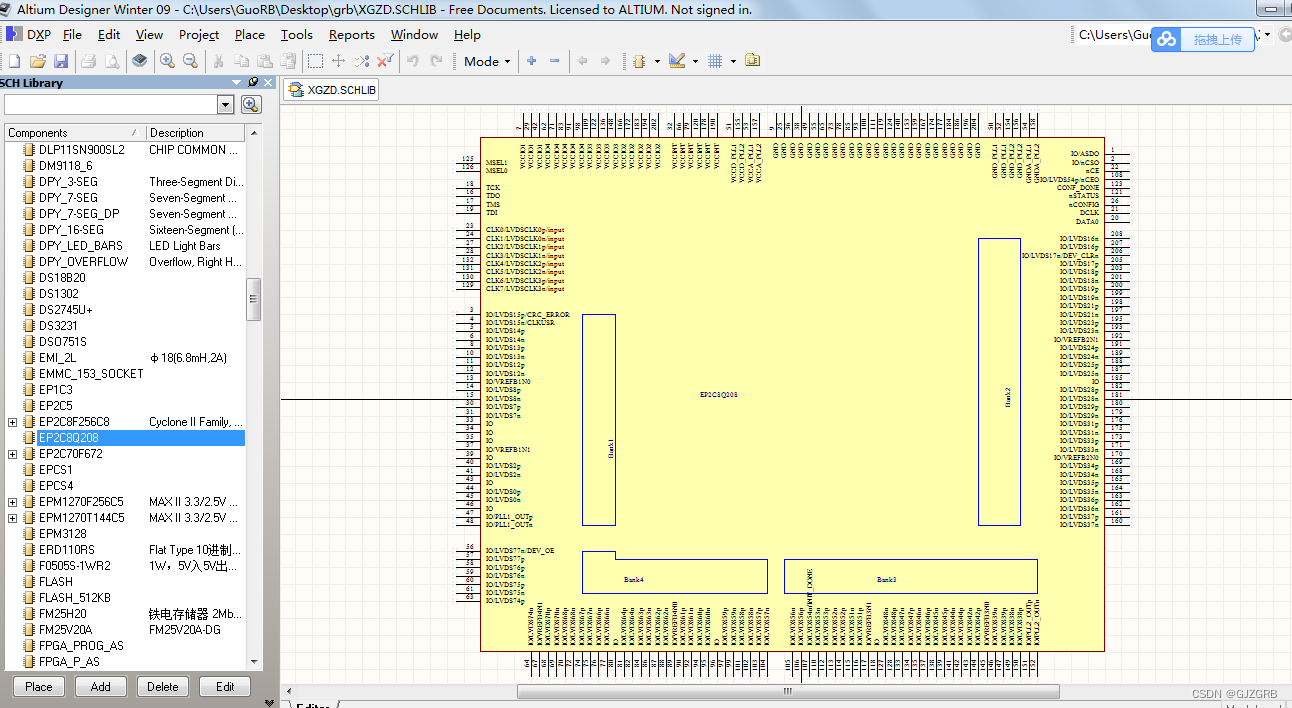Open the Save document icon
The image size is (1292, 708).
(x=62, y=61)
